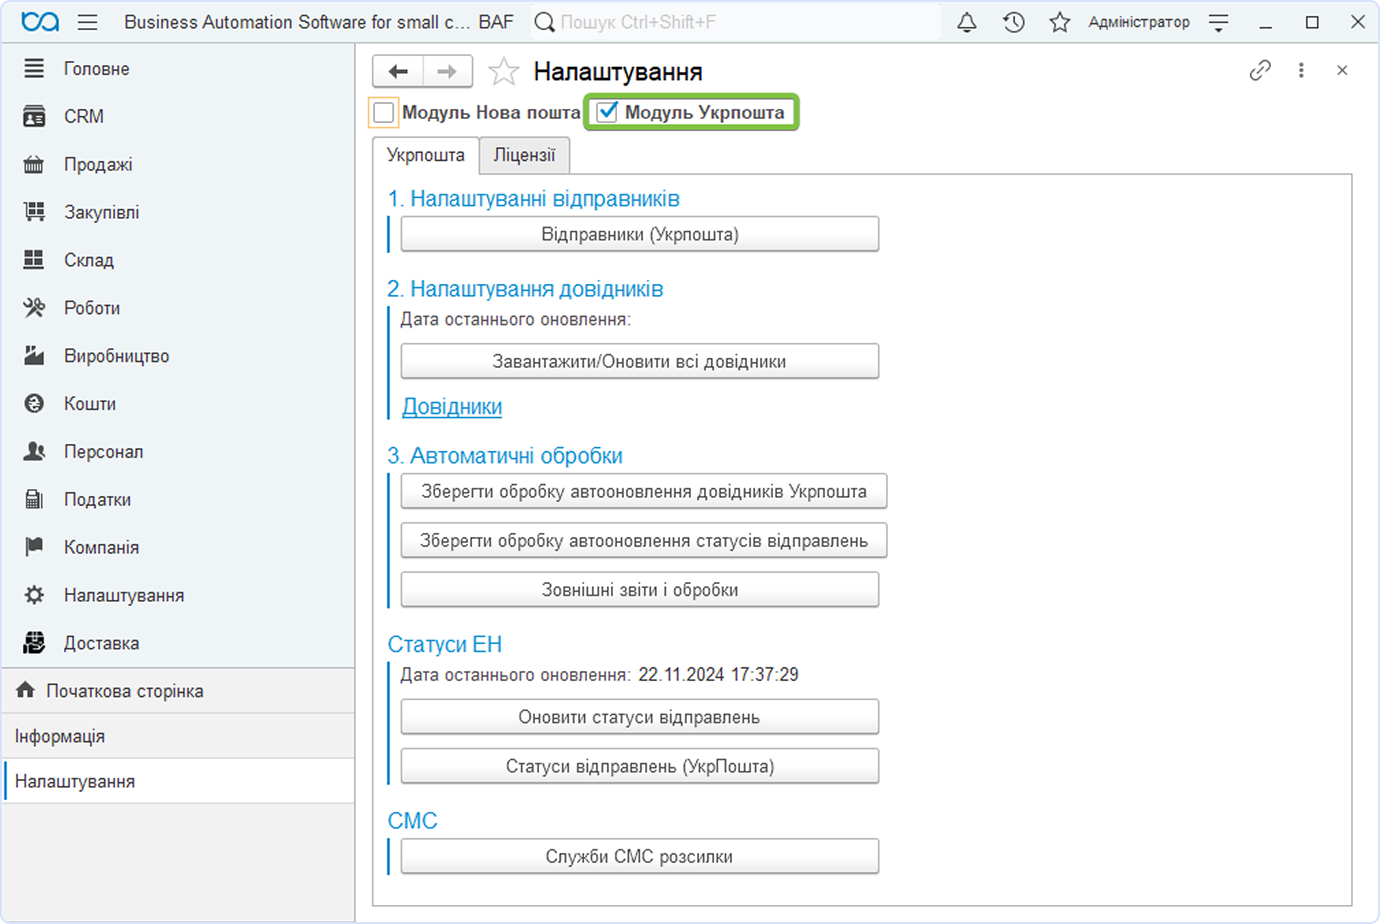Screen dimensions: 1380x924
Task: Open Кошти coin icon
Action: 34,403
